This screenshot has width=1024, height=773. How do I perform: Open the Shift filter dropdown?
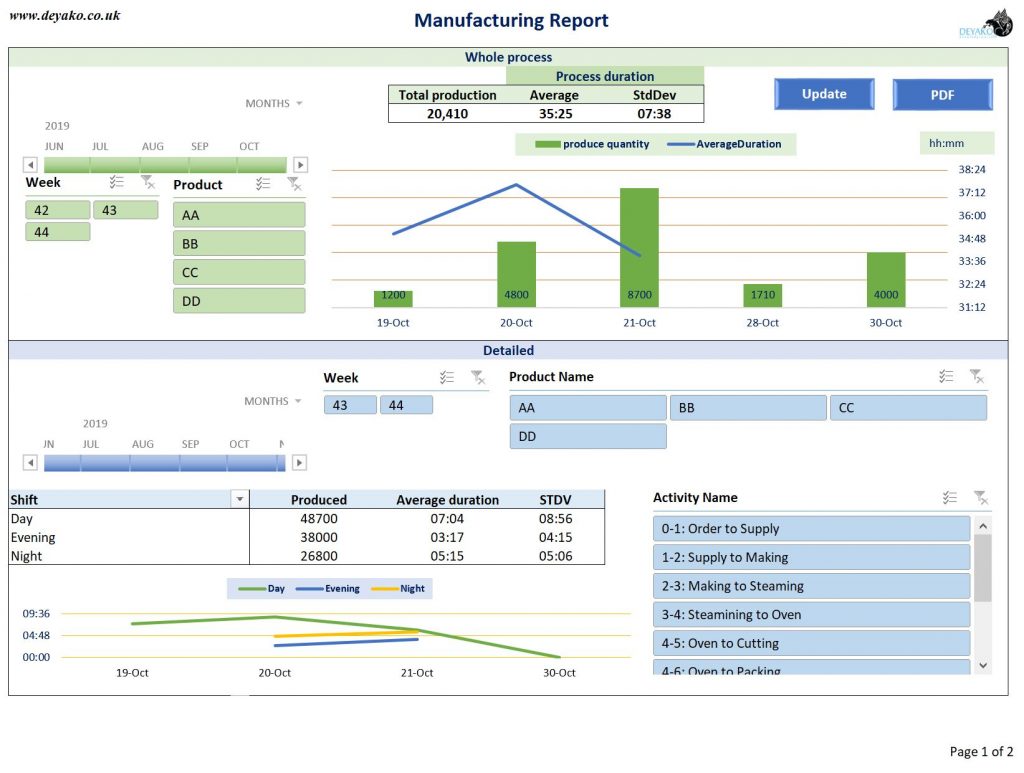[238, 499]
